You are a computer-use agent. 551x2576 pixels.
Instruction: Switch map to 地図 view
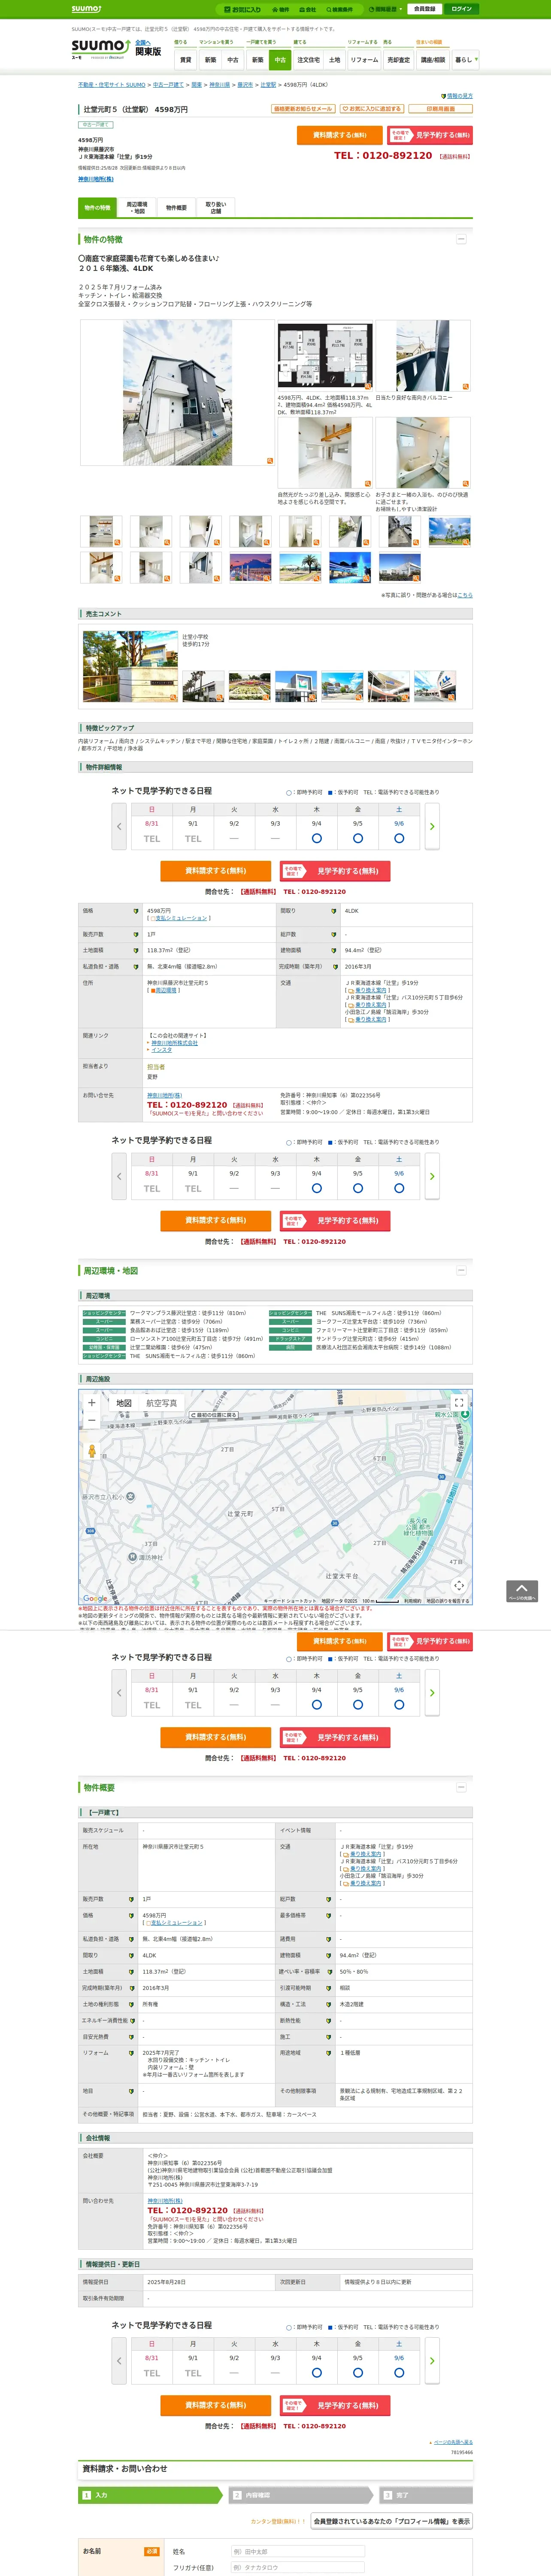[x=124, y=1403]
